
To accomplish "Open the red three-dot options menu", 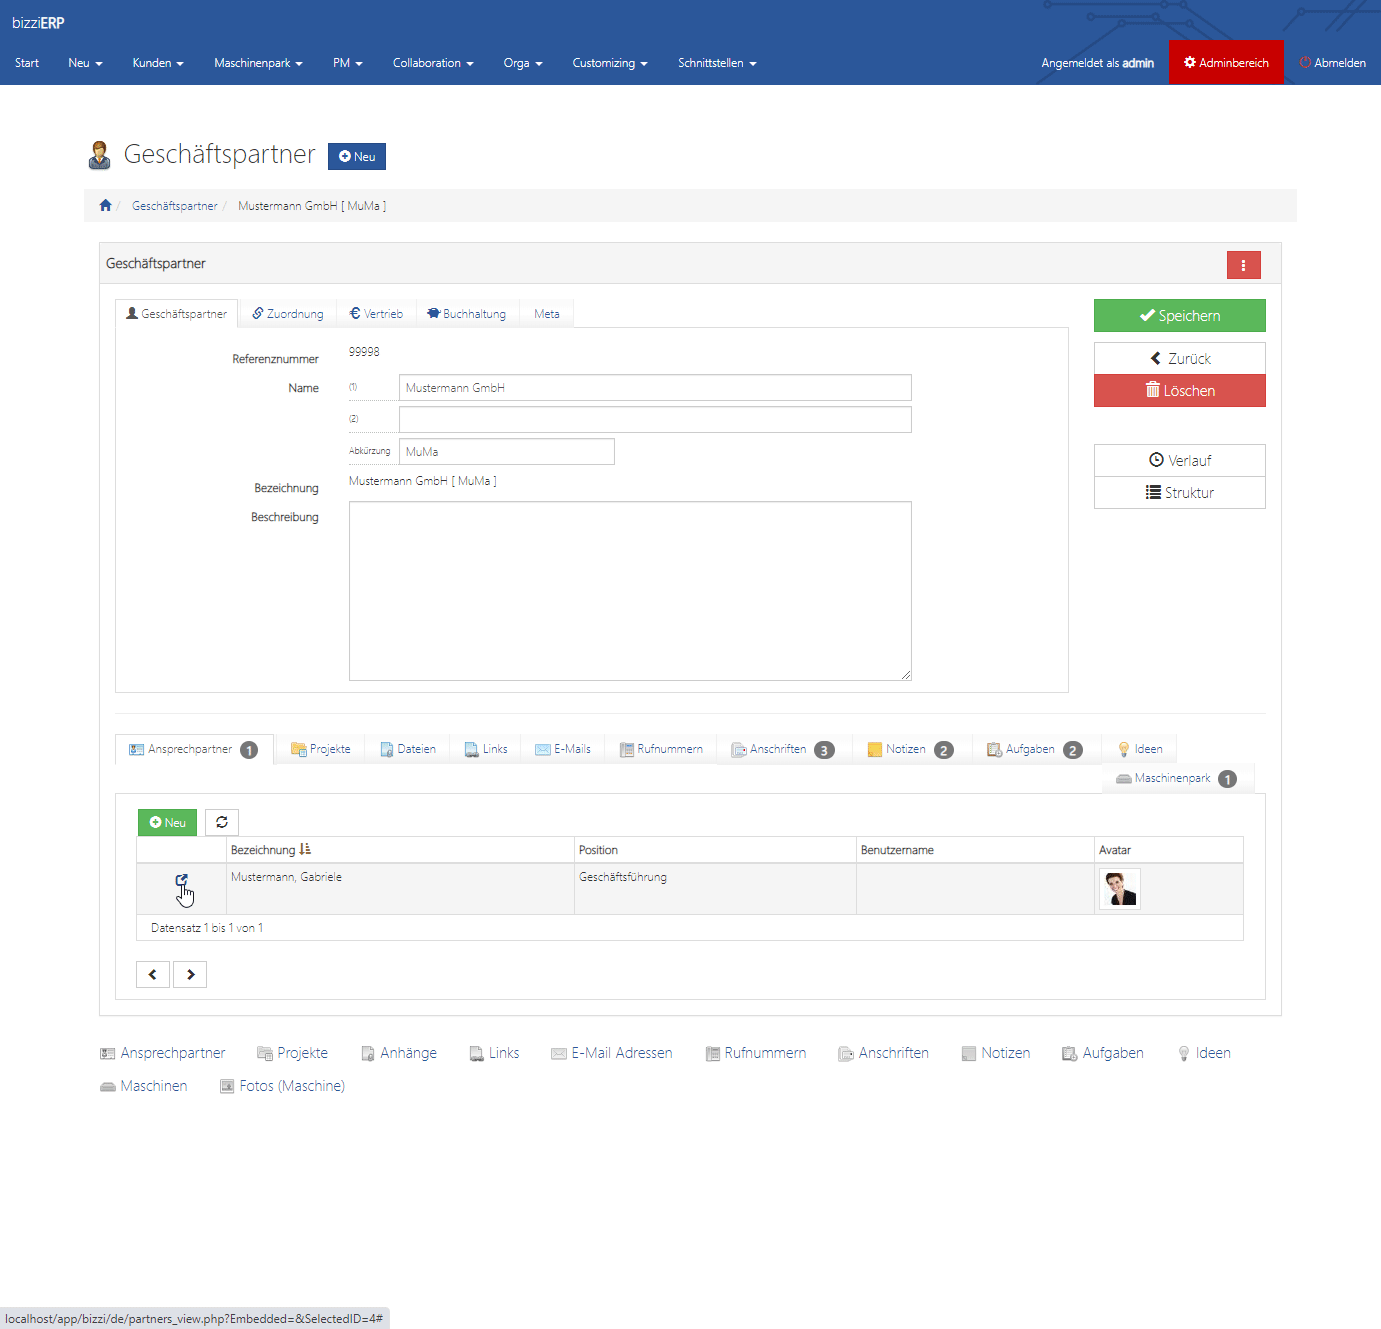I will 1243,265.
